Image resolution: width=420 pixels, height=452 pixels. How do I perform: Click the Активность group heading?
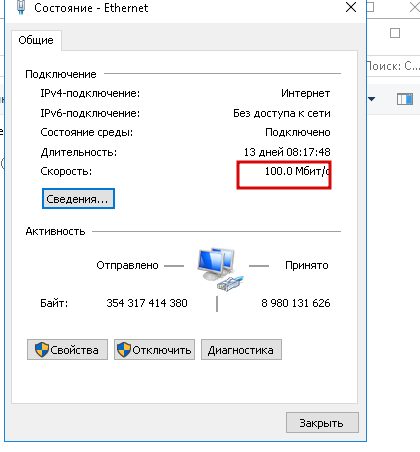[55, 231]
